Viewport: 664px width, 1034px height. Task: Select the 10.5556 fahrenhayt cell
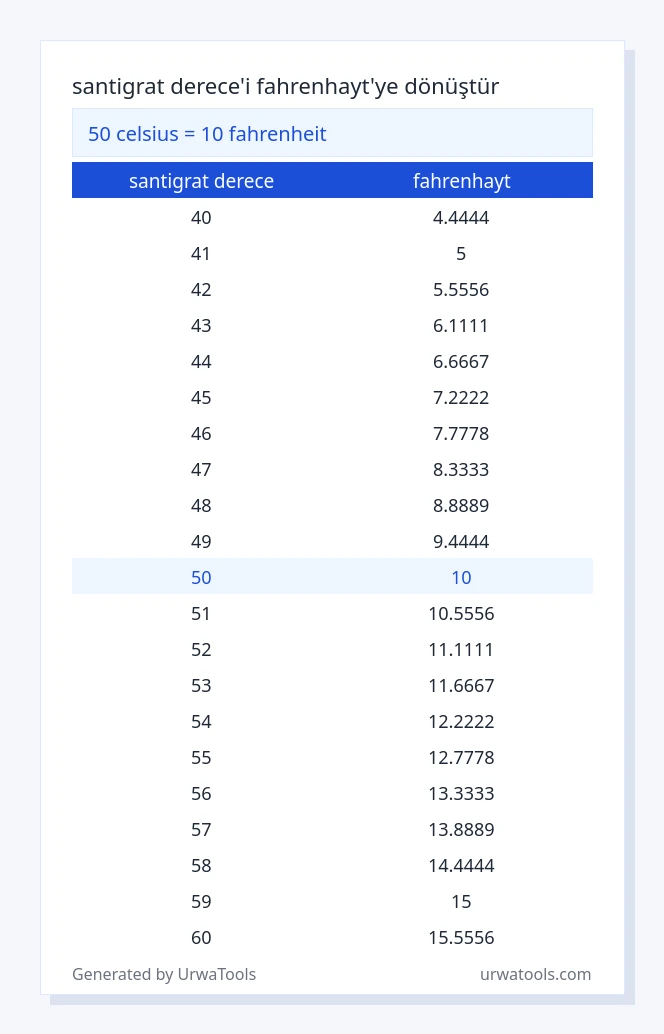point(461,613)
